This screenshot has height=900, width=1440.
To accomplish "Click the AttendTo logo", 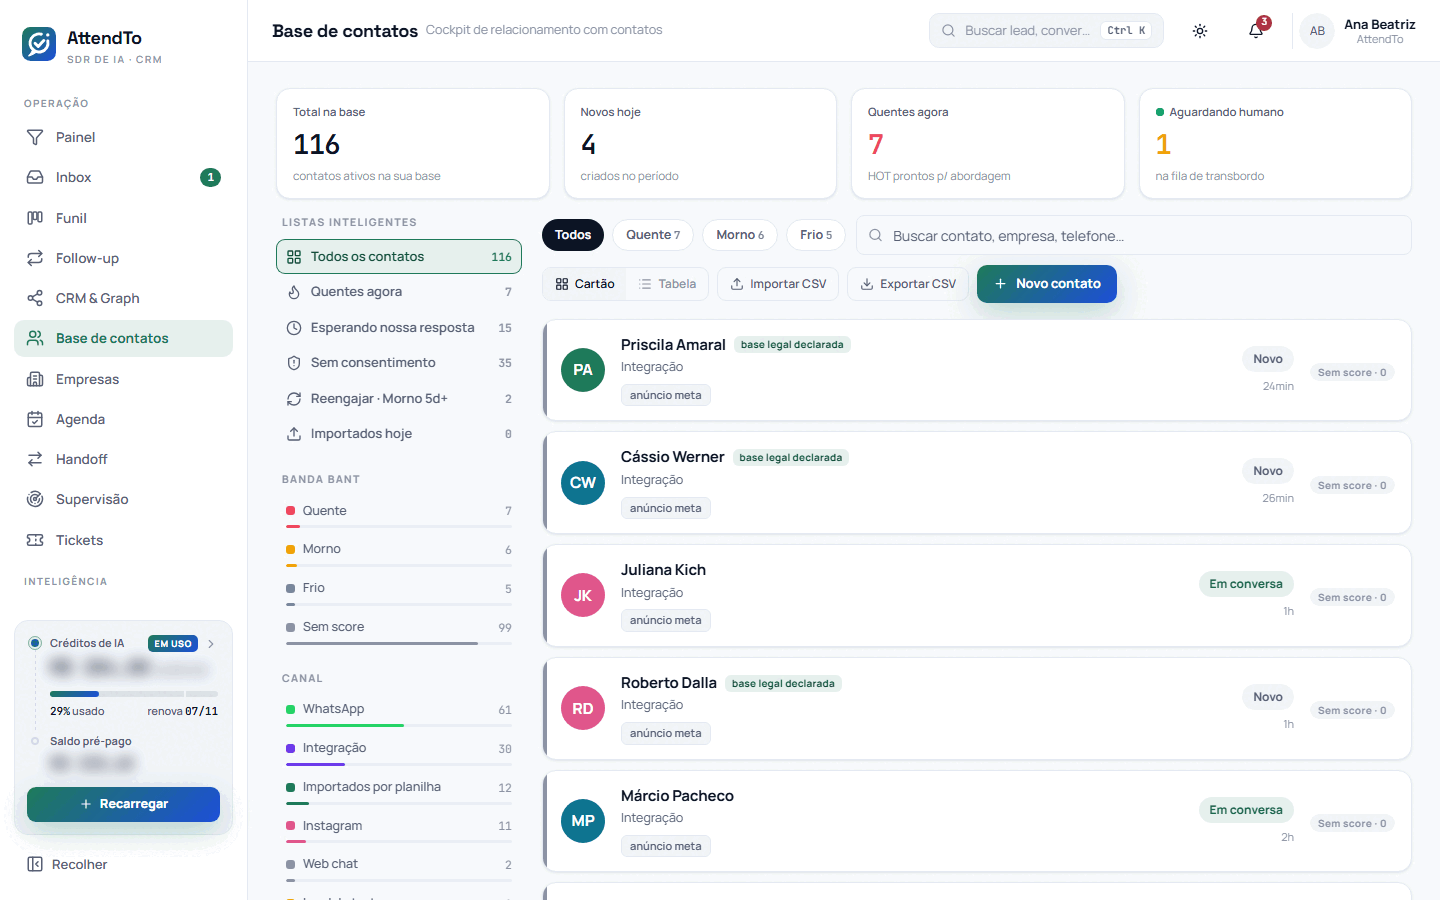I will pyautogui.click(x=39, y=44).
